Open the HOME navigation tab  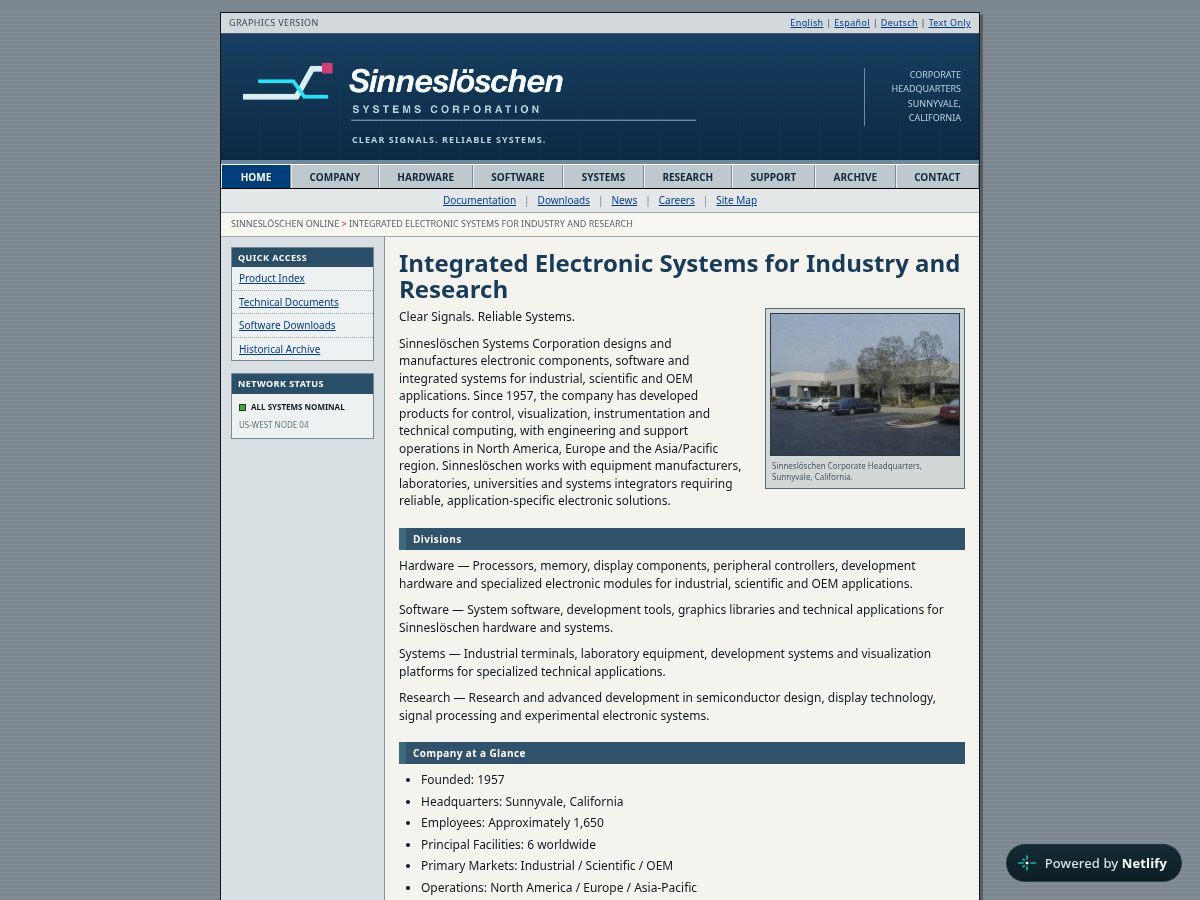pyautogui.click(x=256, y=177)
